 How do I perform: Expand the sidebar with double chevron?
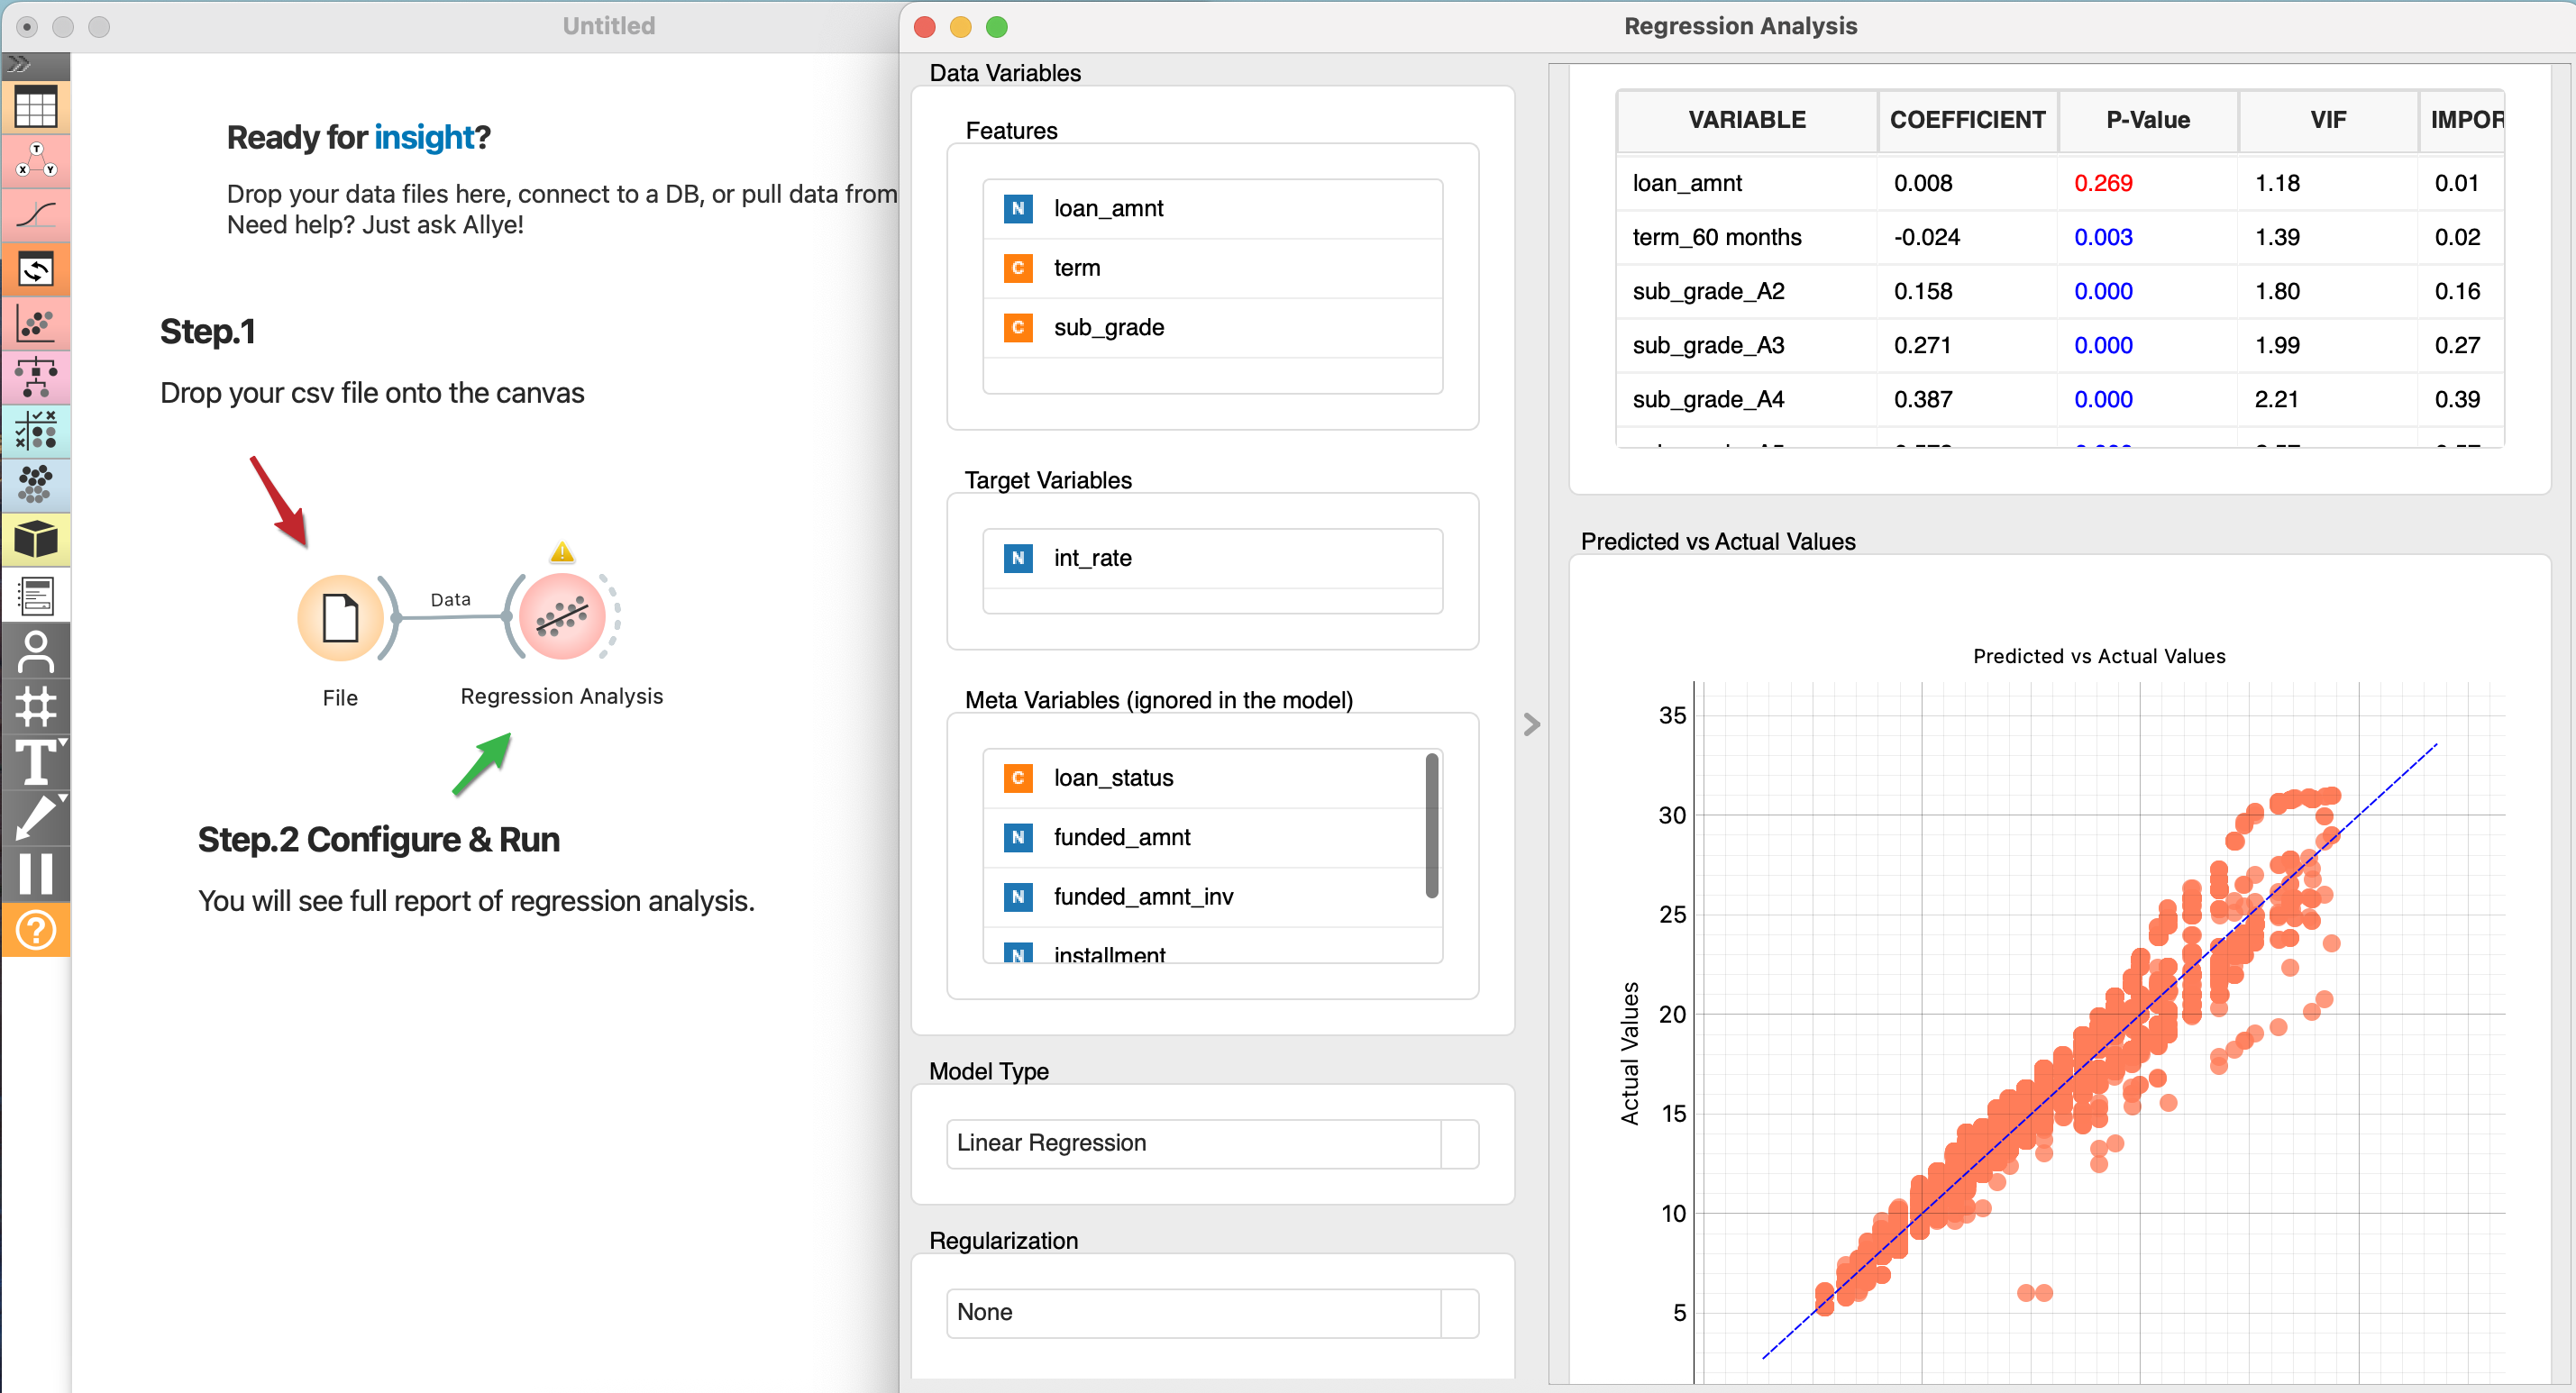point(20,65)
